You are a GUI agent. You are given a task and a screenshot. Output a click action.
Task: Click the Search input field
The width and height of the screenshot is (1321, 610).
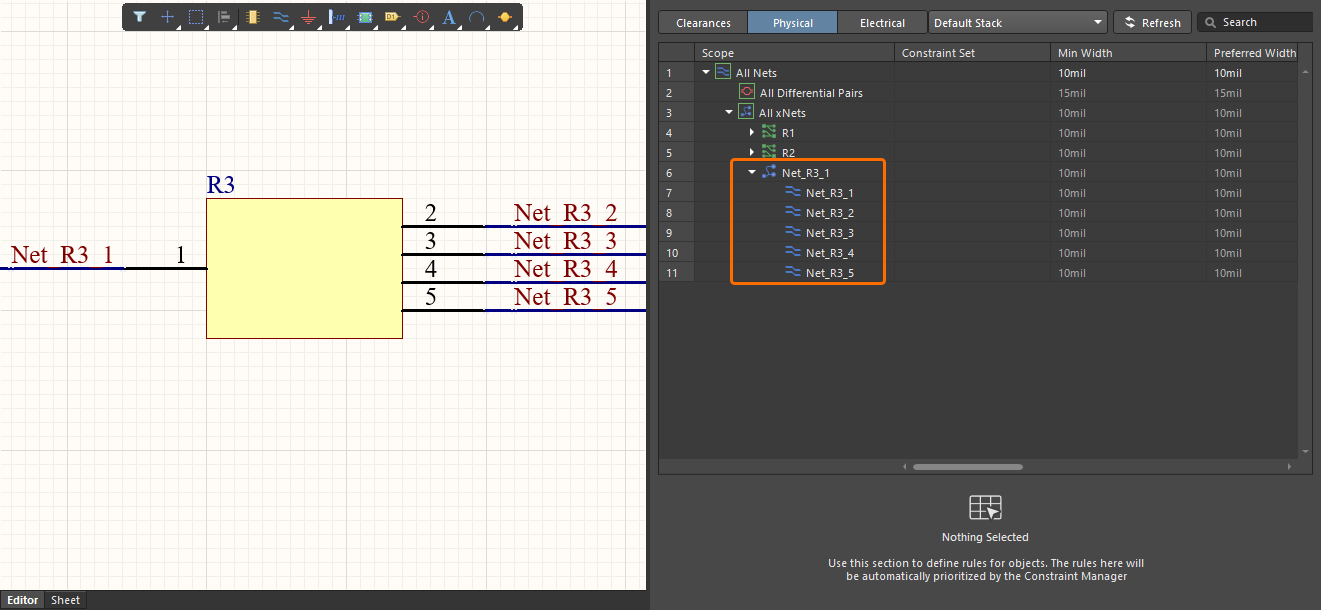point(1262,22)
